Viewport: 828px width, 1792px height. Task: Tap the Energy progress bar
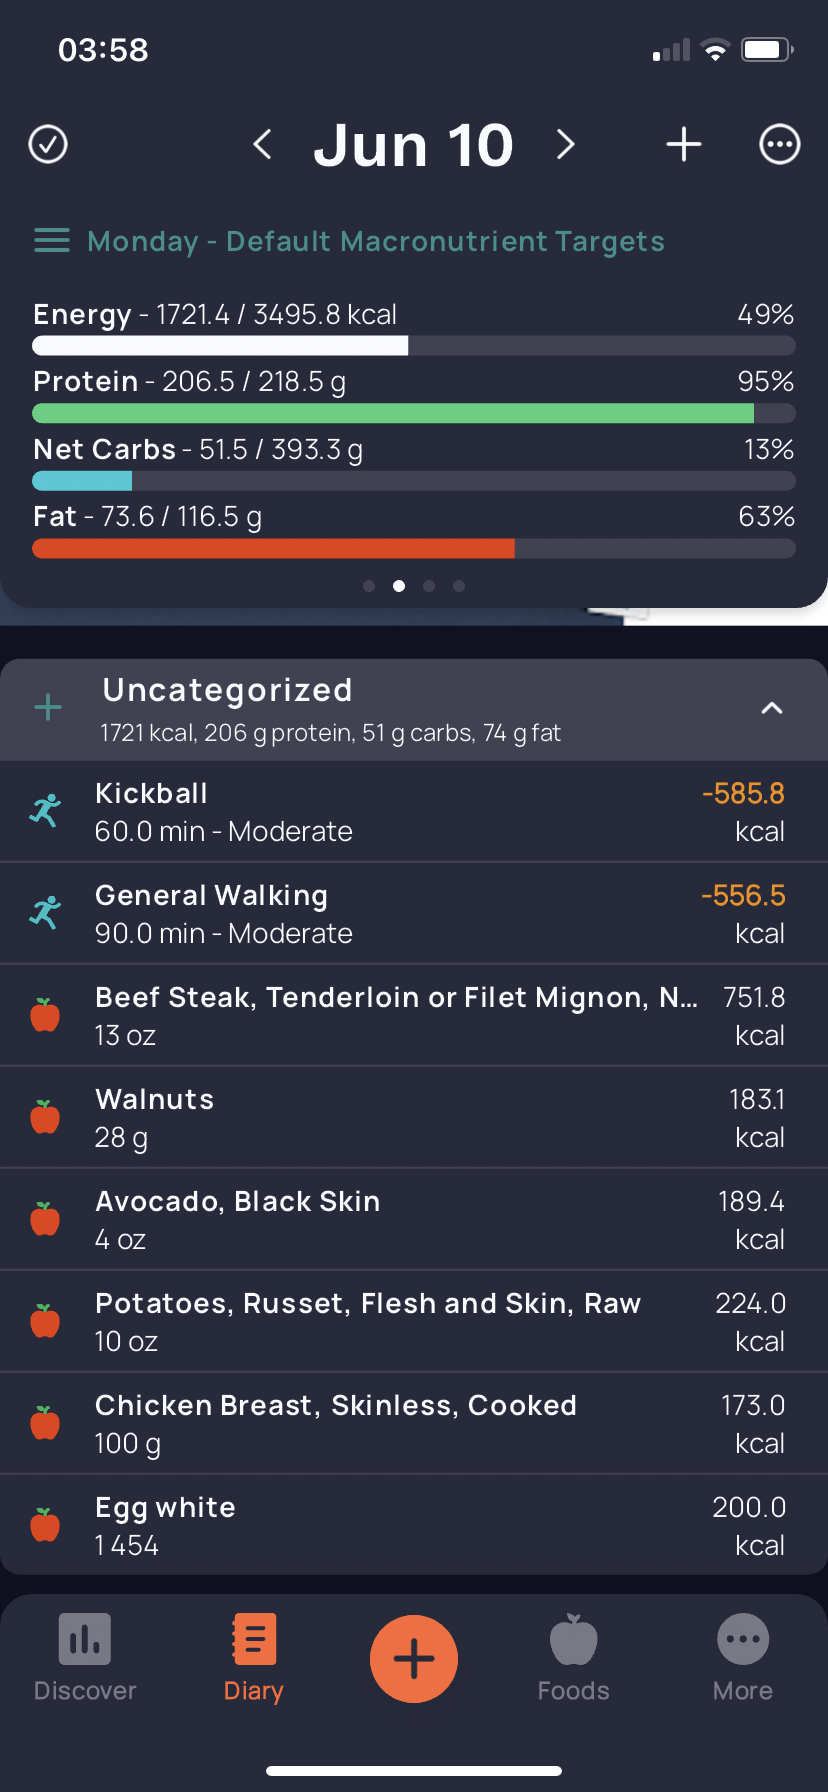(x=414, y=346)
